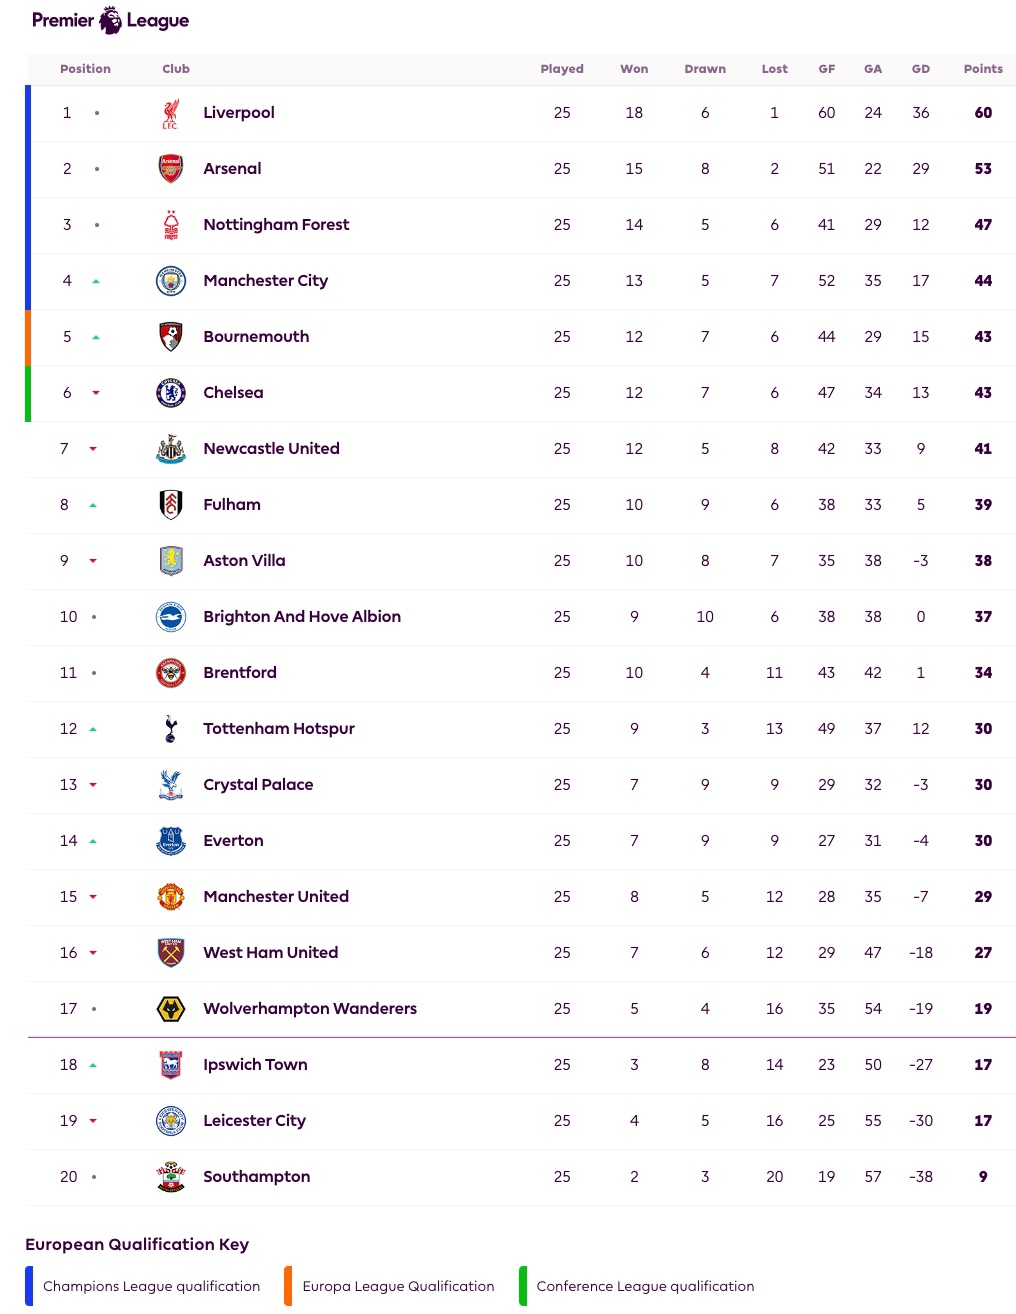Click the Wolverhampton Wanderers wolf badge
The height and width of the screenshot is (1314, 1016).
tap(171, 1009)
